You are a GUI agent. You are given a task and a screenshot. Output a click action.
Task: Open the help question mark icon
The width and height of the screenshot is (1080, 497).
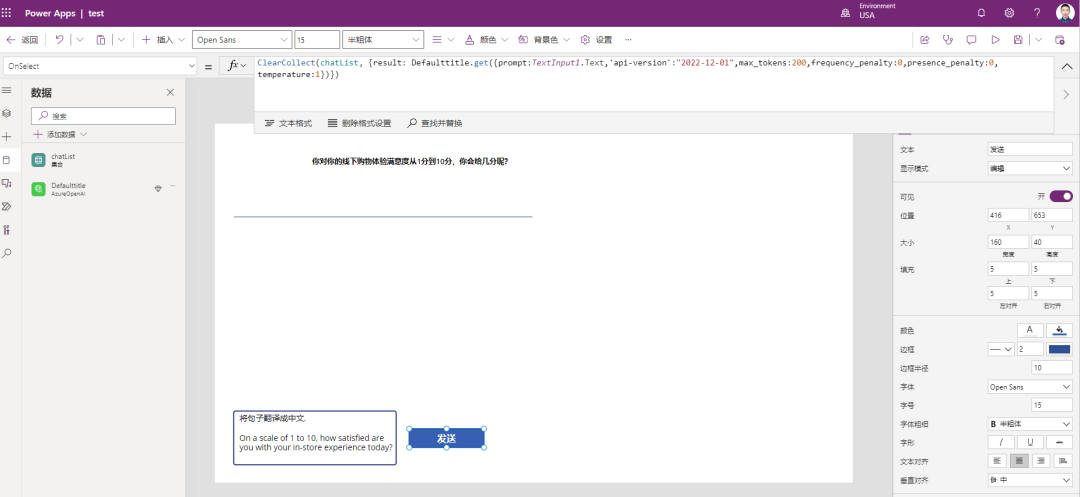[x=1037, y=13]
